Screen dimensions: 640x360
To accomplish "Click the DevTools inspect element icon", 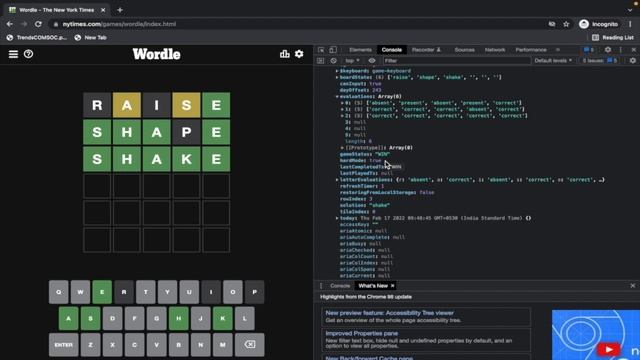I will pyautogui.click(x=321, y=50).
